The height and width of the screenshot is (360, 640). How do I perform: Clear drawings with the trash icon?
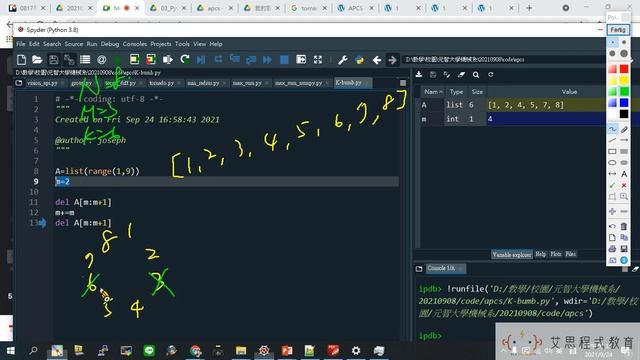pos(624,226)
